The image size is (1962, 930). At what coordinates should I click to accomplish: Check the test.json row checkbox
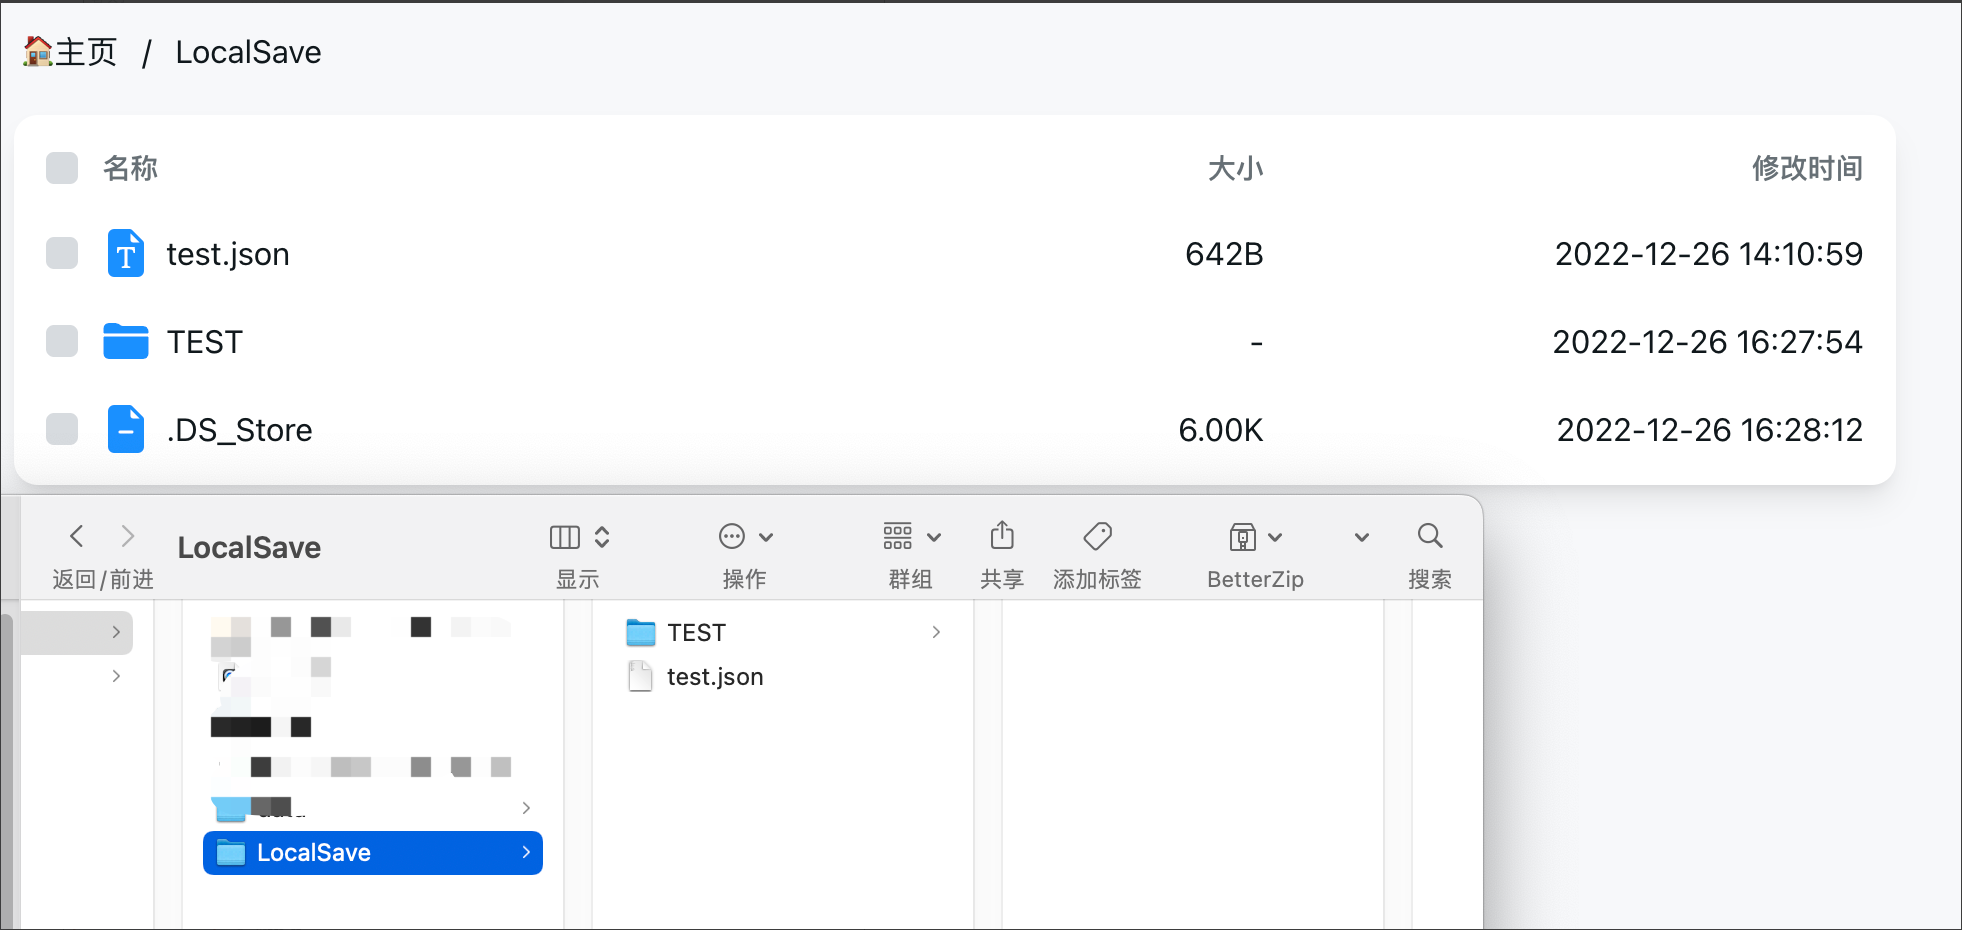[x=62, y=254]
